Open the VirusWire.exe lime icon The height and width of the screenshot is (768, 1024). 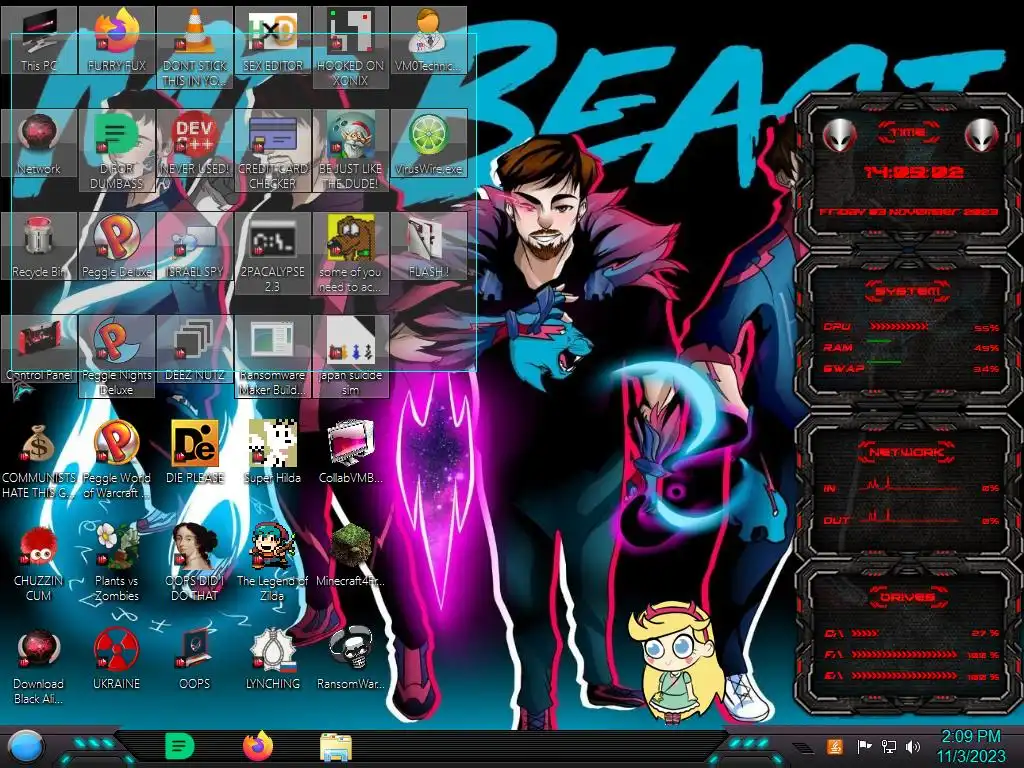428,143
